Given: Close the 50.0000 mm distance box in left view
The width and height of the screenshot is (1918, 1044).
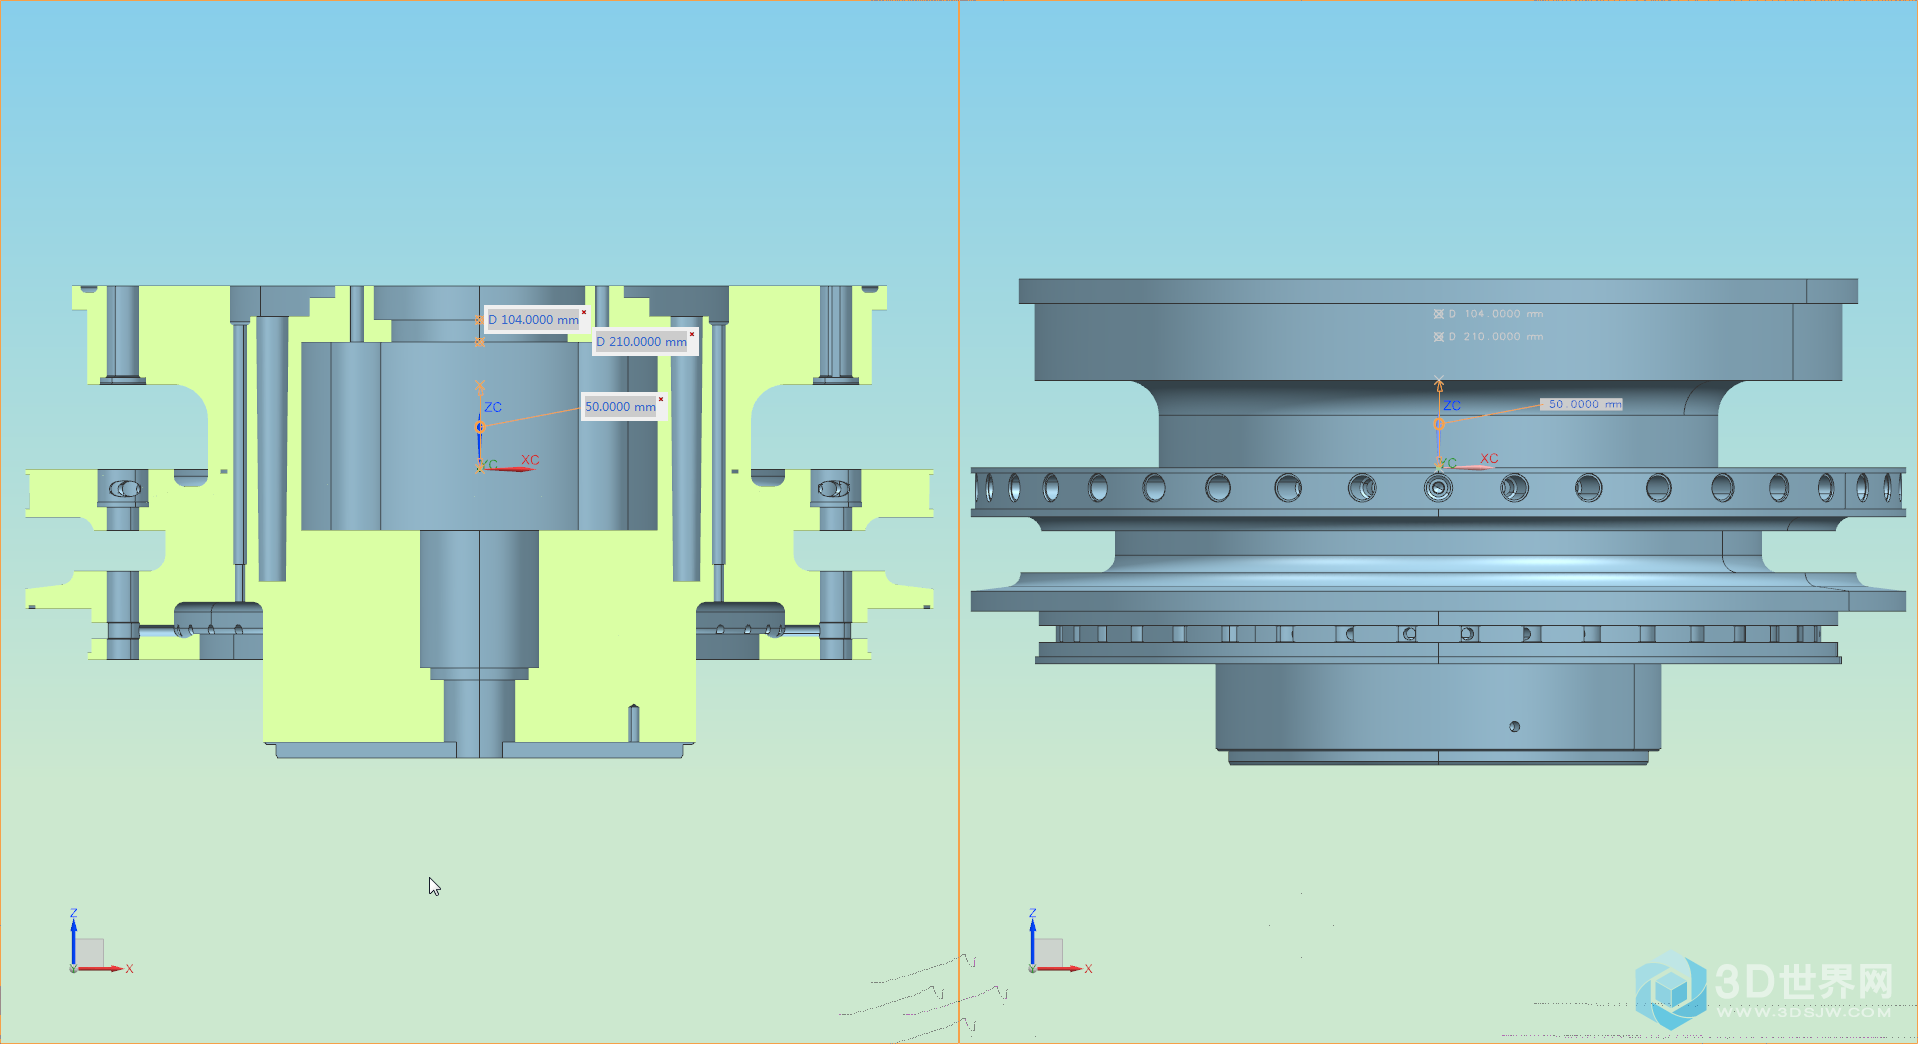Looking at the screenshot, I should 661,399.
